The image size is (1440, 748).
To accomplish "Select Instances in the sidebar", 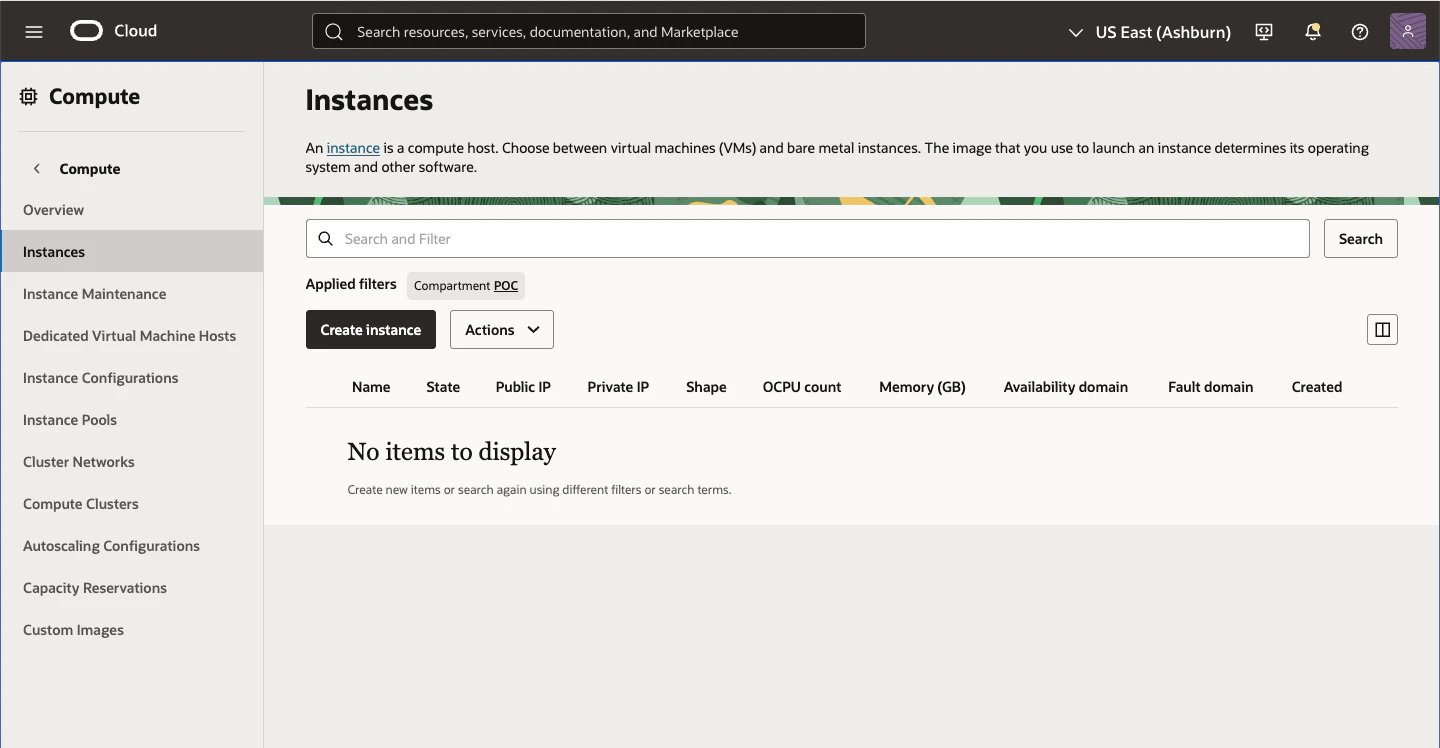I will coord(132,252).
